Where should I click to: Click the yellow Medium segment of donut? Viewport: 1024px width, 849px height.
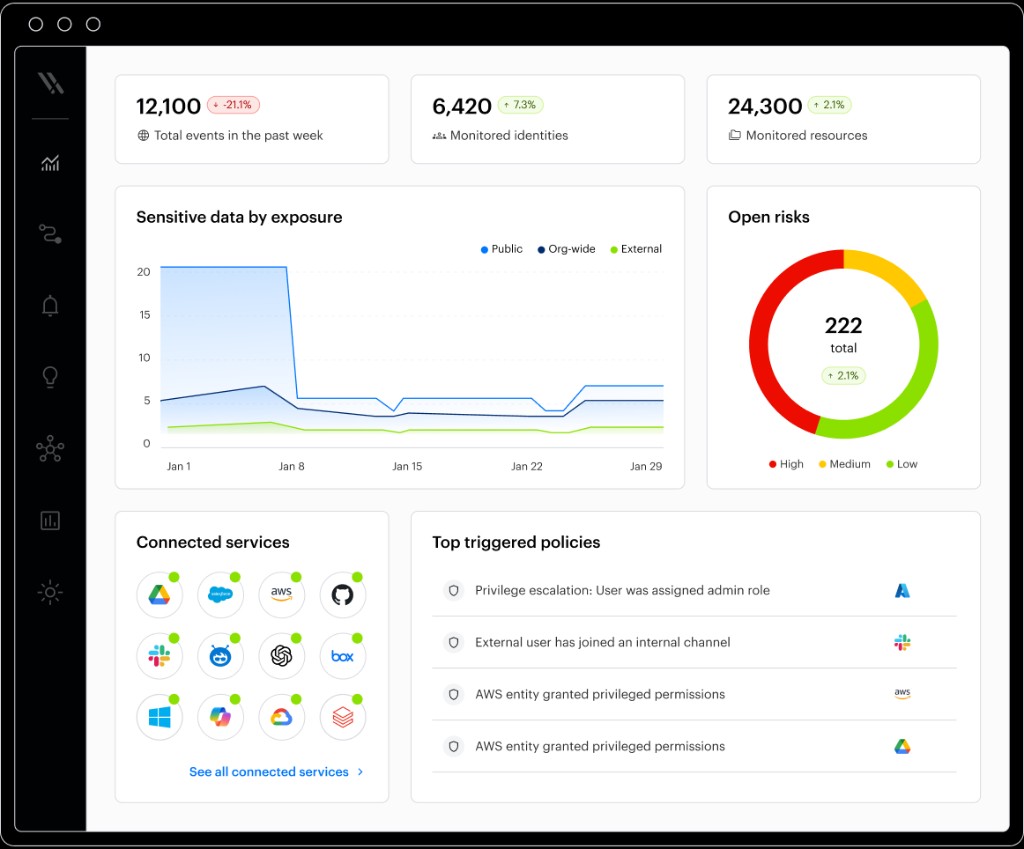[891, 274]
